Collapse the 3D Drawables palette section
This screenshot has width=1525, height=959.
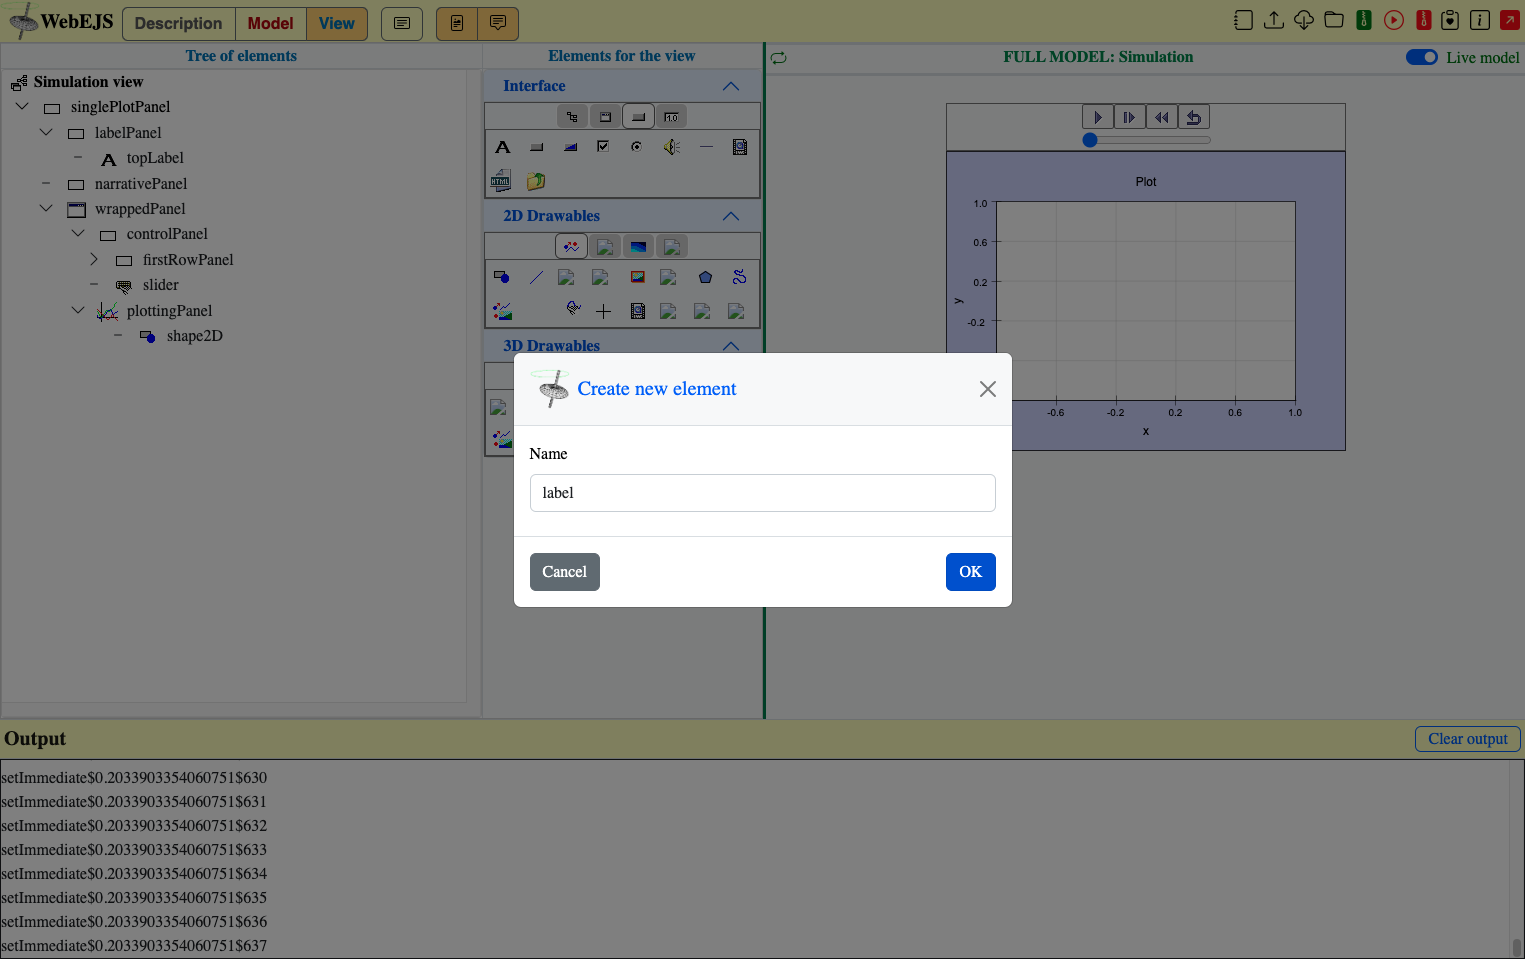click(x=731, y=346)
